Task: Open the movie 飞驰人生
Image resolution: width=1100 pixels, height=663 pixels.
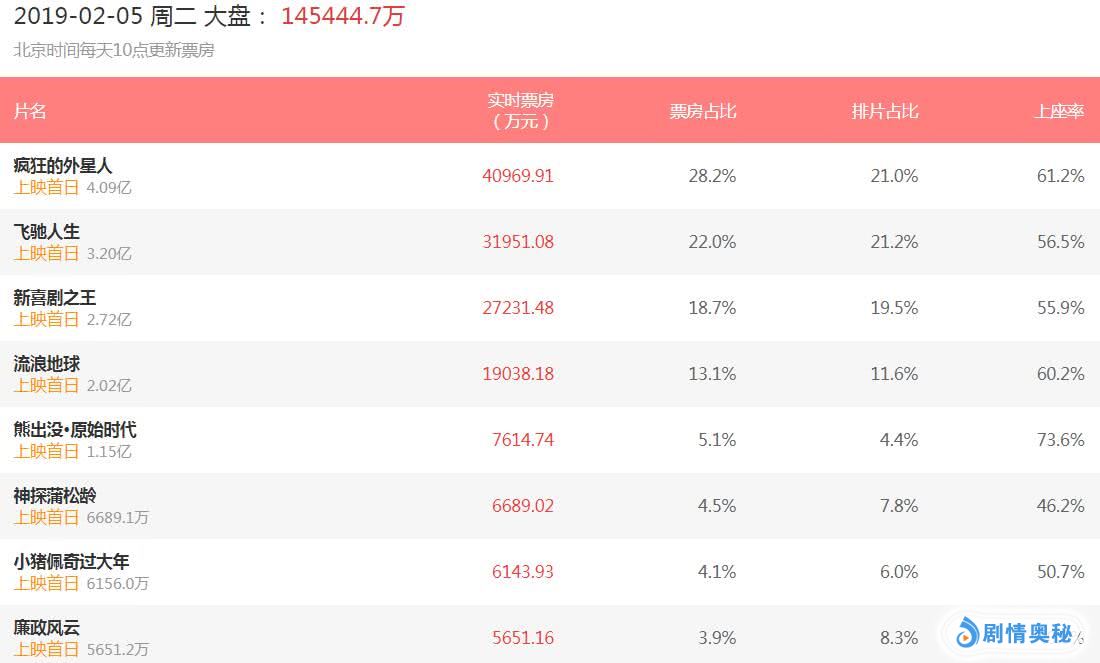Action: (47, 232)
